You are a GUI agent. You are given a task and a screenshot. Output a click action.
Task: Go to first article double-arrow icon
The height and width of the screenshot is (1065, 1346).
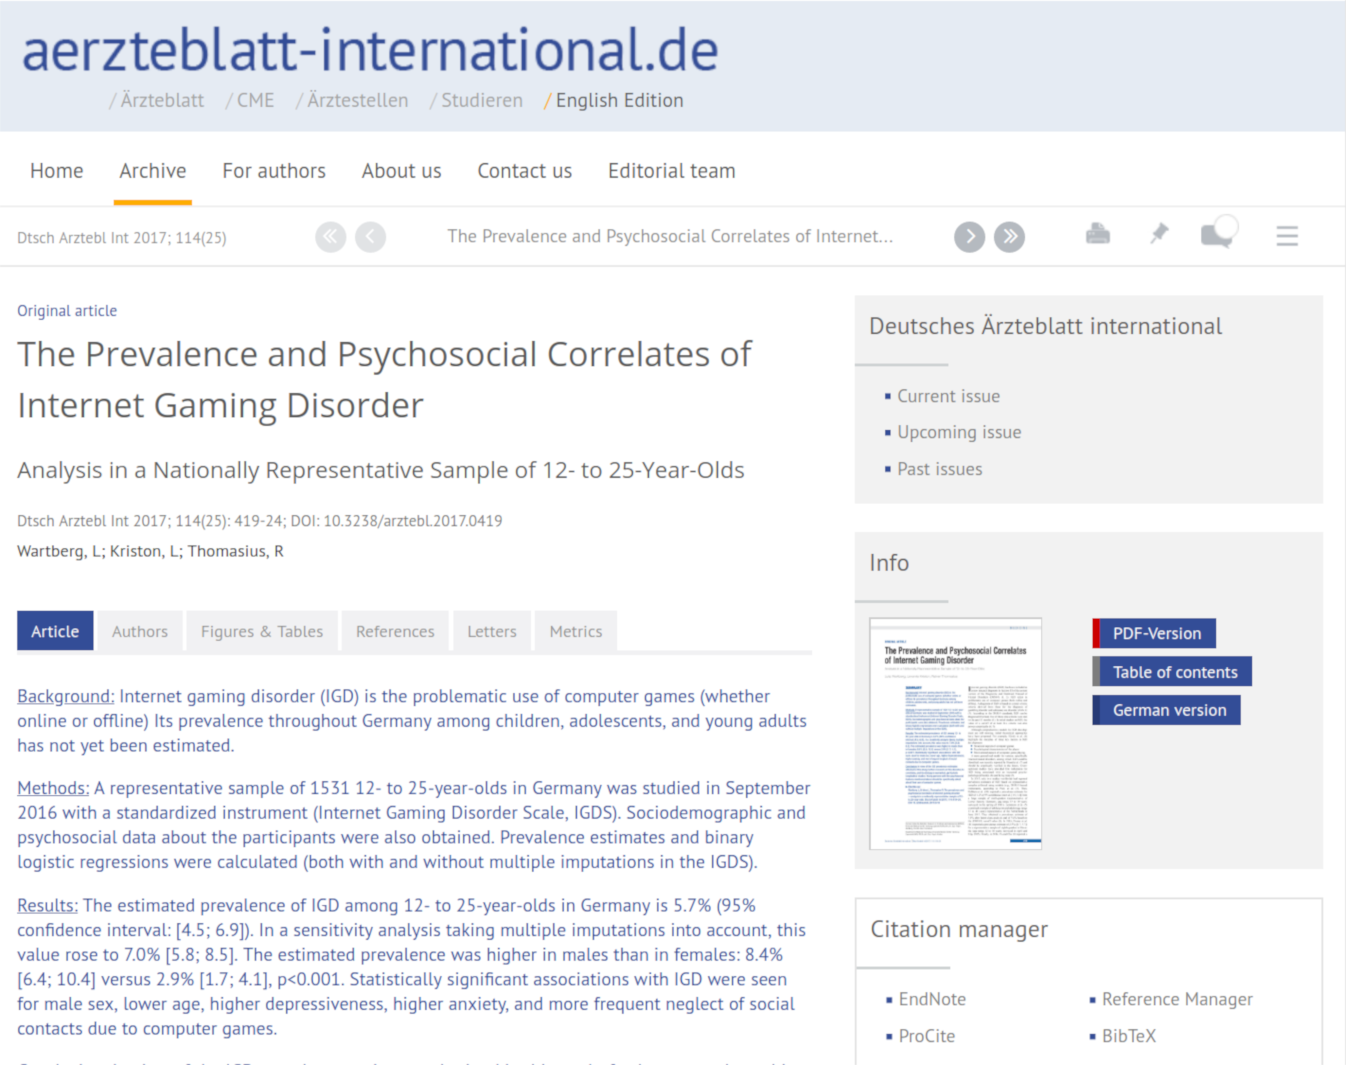point(330,237)
